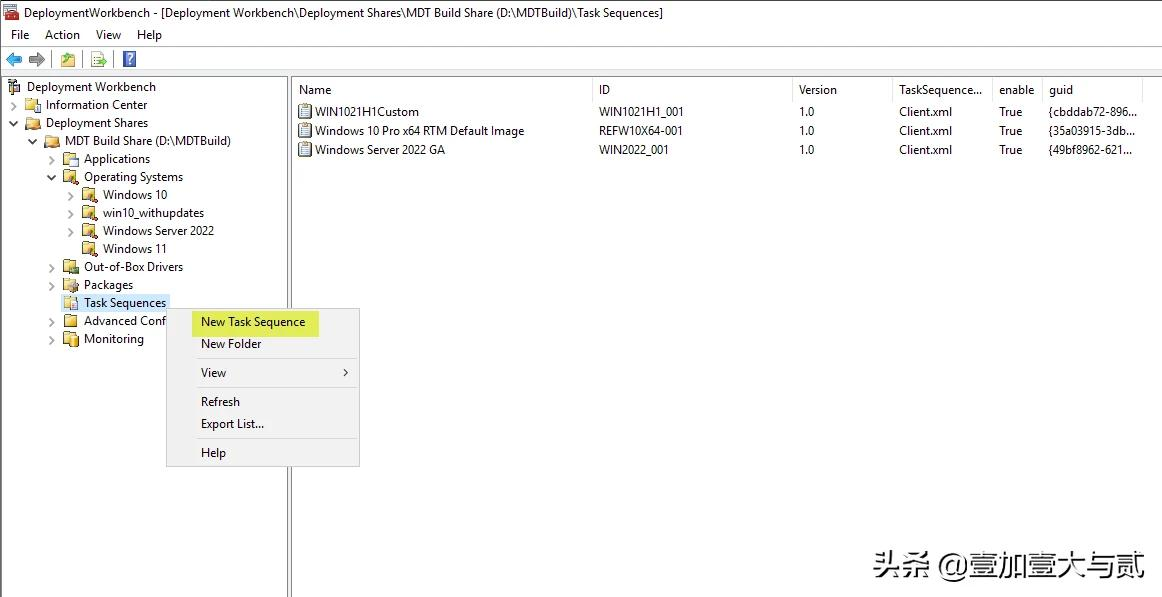Click the MDT Build Share folder icon
This screenshot has height=597, width=1162.
coord(52,141)
